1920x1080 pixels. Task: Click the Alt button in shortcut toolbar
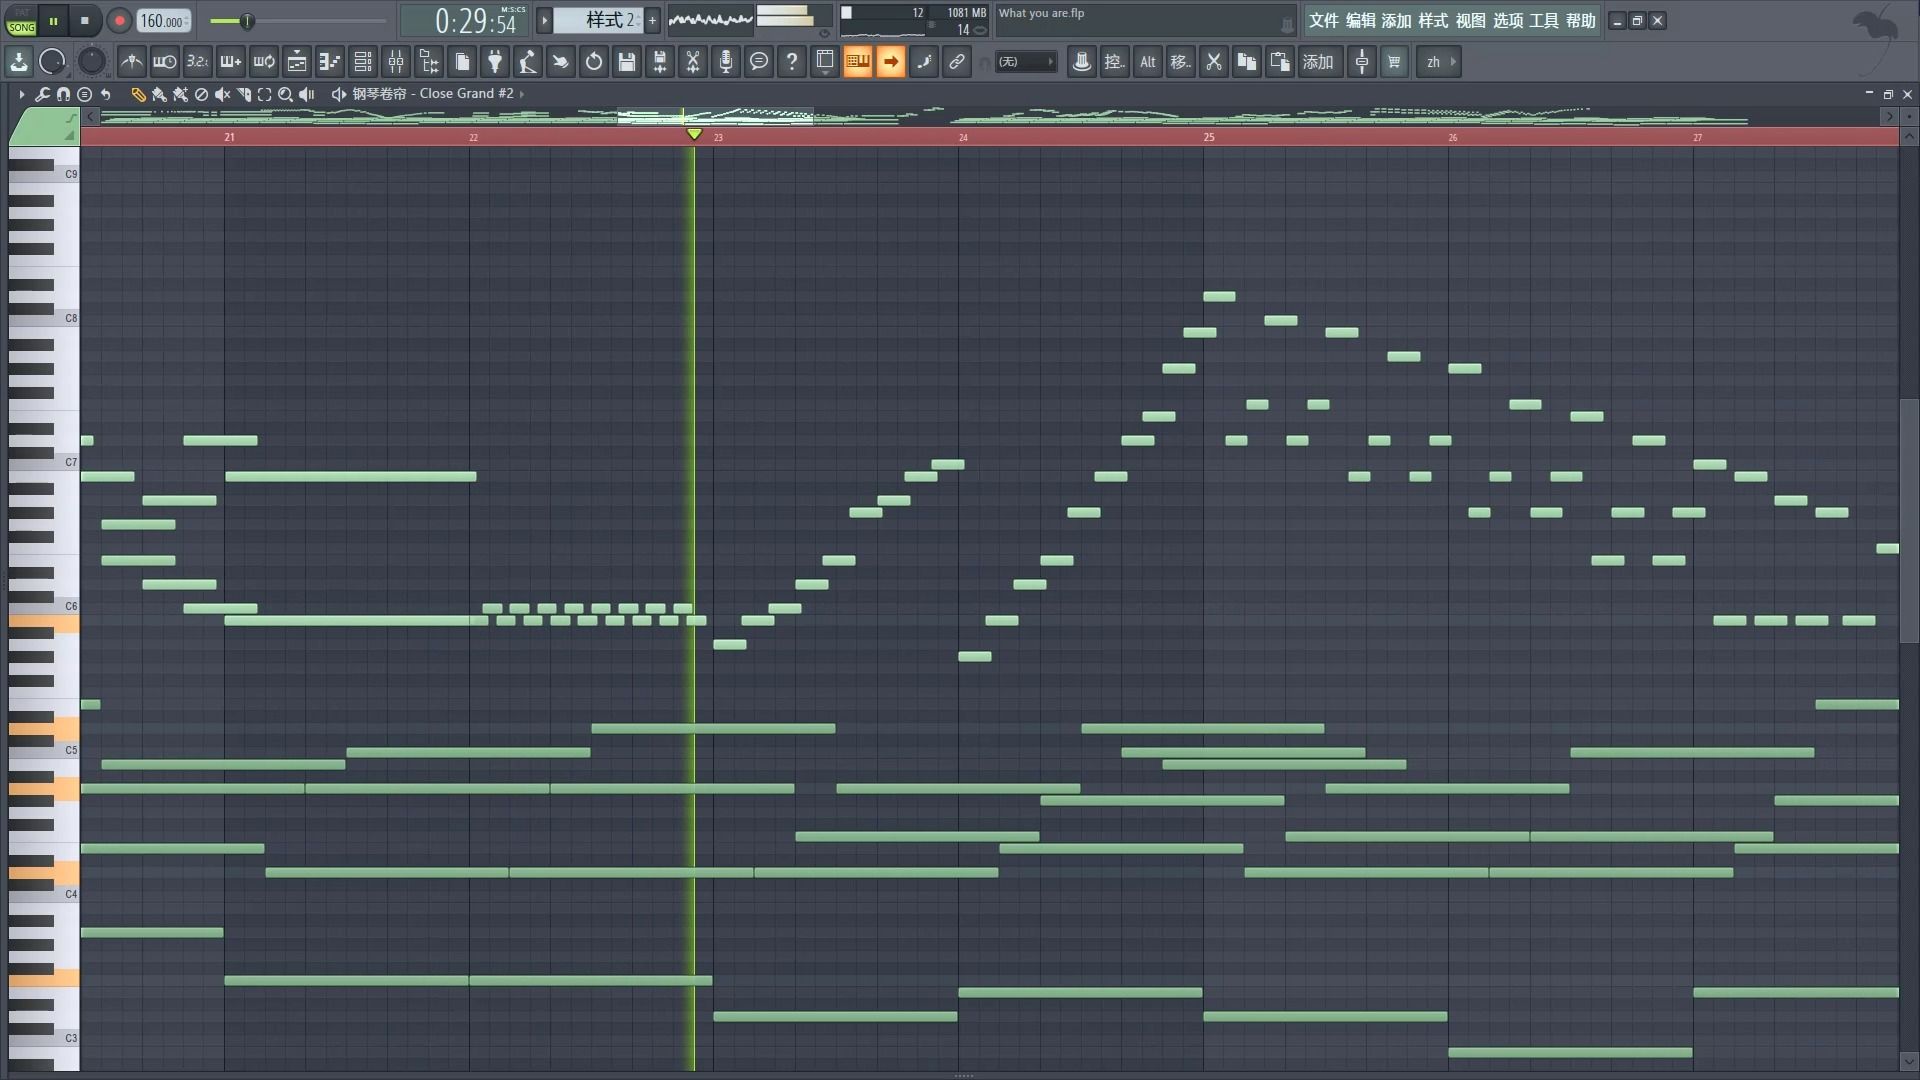pos(1148,62)
